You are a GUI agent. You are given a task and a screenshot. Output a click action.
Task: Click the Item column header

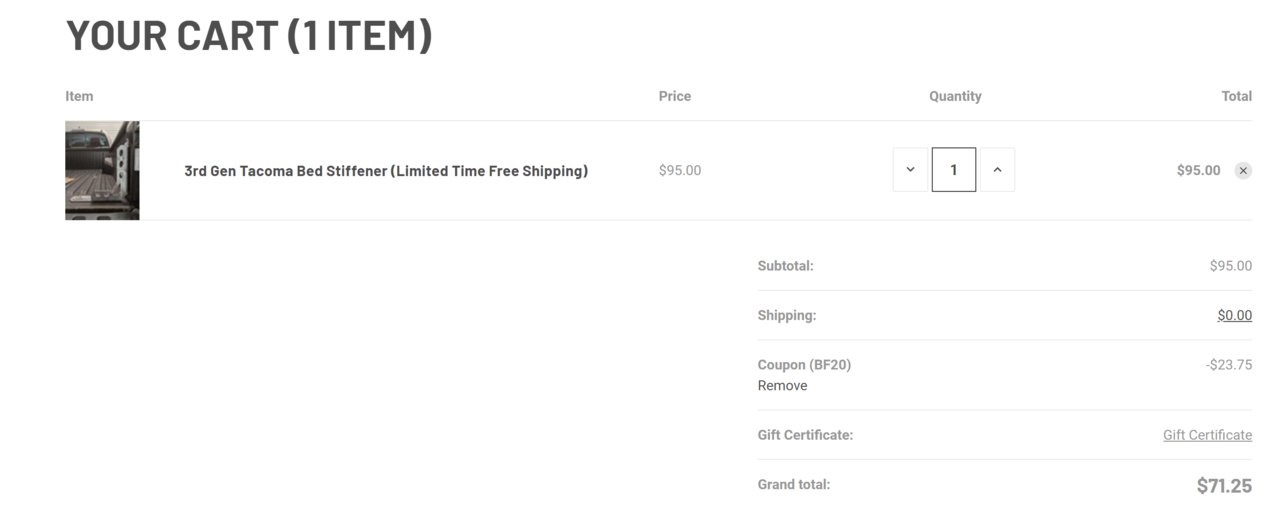79,96
